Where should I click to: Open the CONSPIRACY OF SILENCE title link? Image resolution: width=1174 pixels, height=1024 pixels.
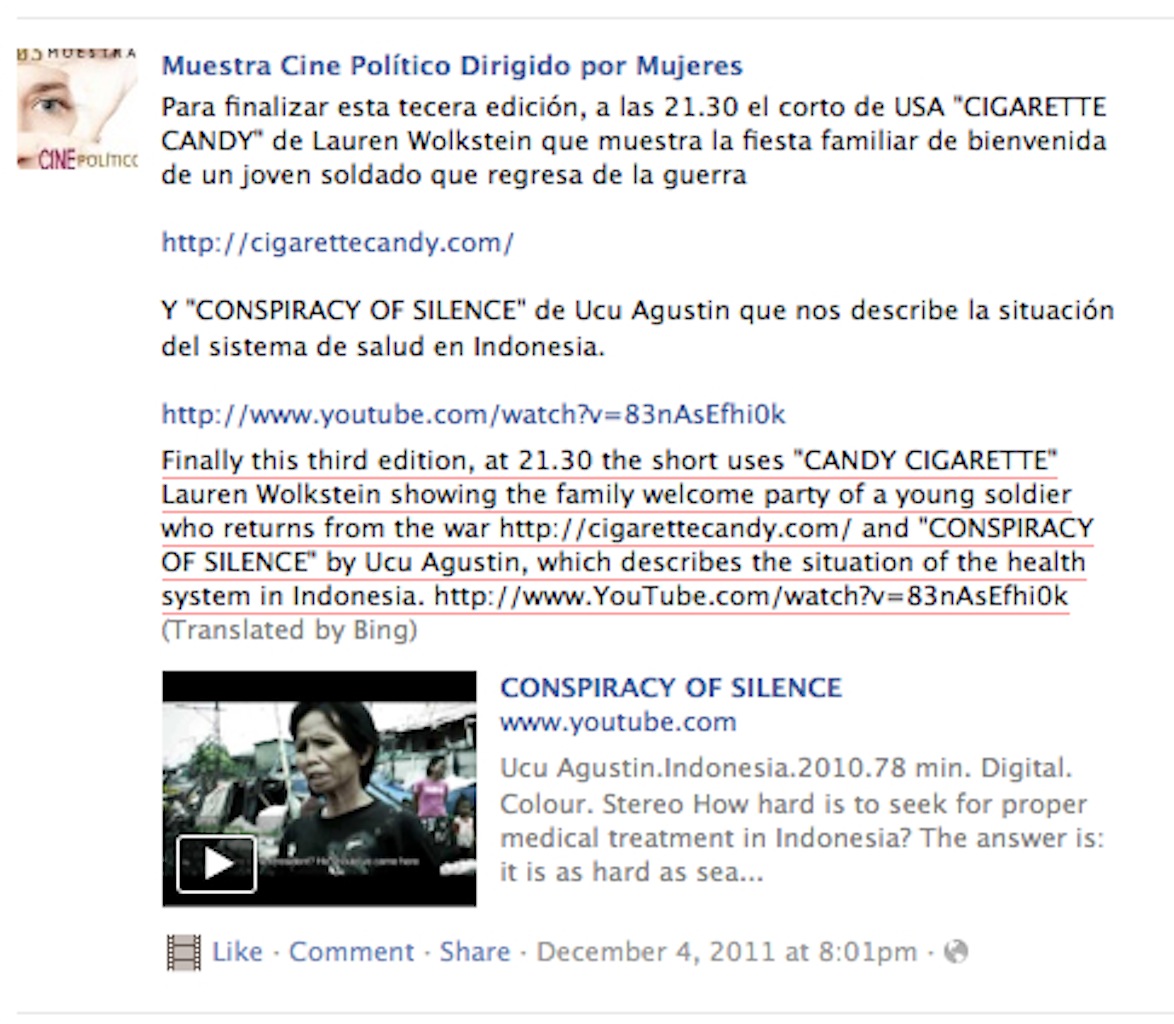point(671,688)
